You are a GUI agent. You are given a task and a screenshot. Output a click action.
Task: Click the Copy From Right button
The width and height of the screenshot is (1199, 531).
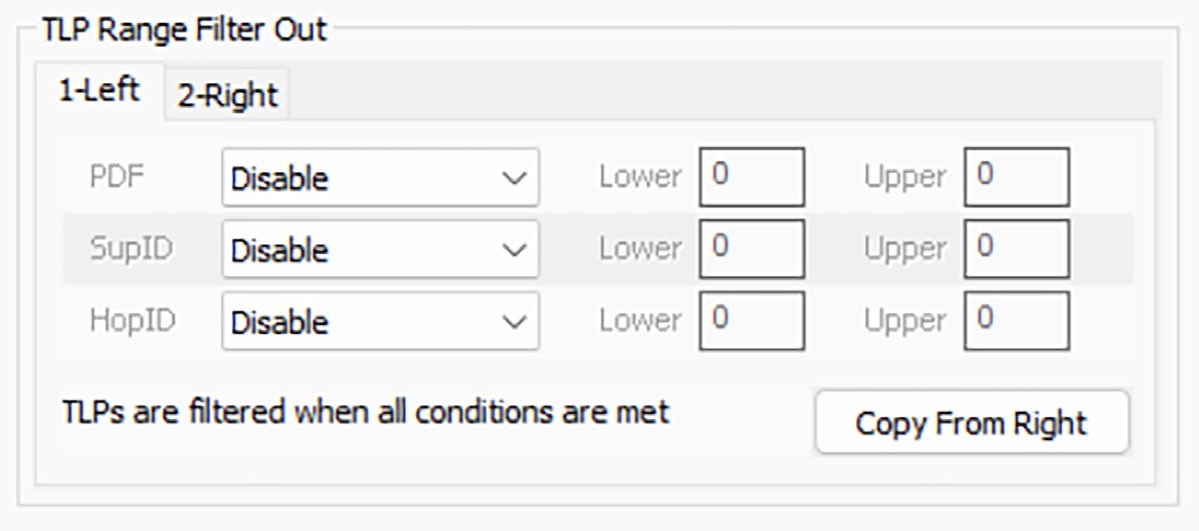972,422
